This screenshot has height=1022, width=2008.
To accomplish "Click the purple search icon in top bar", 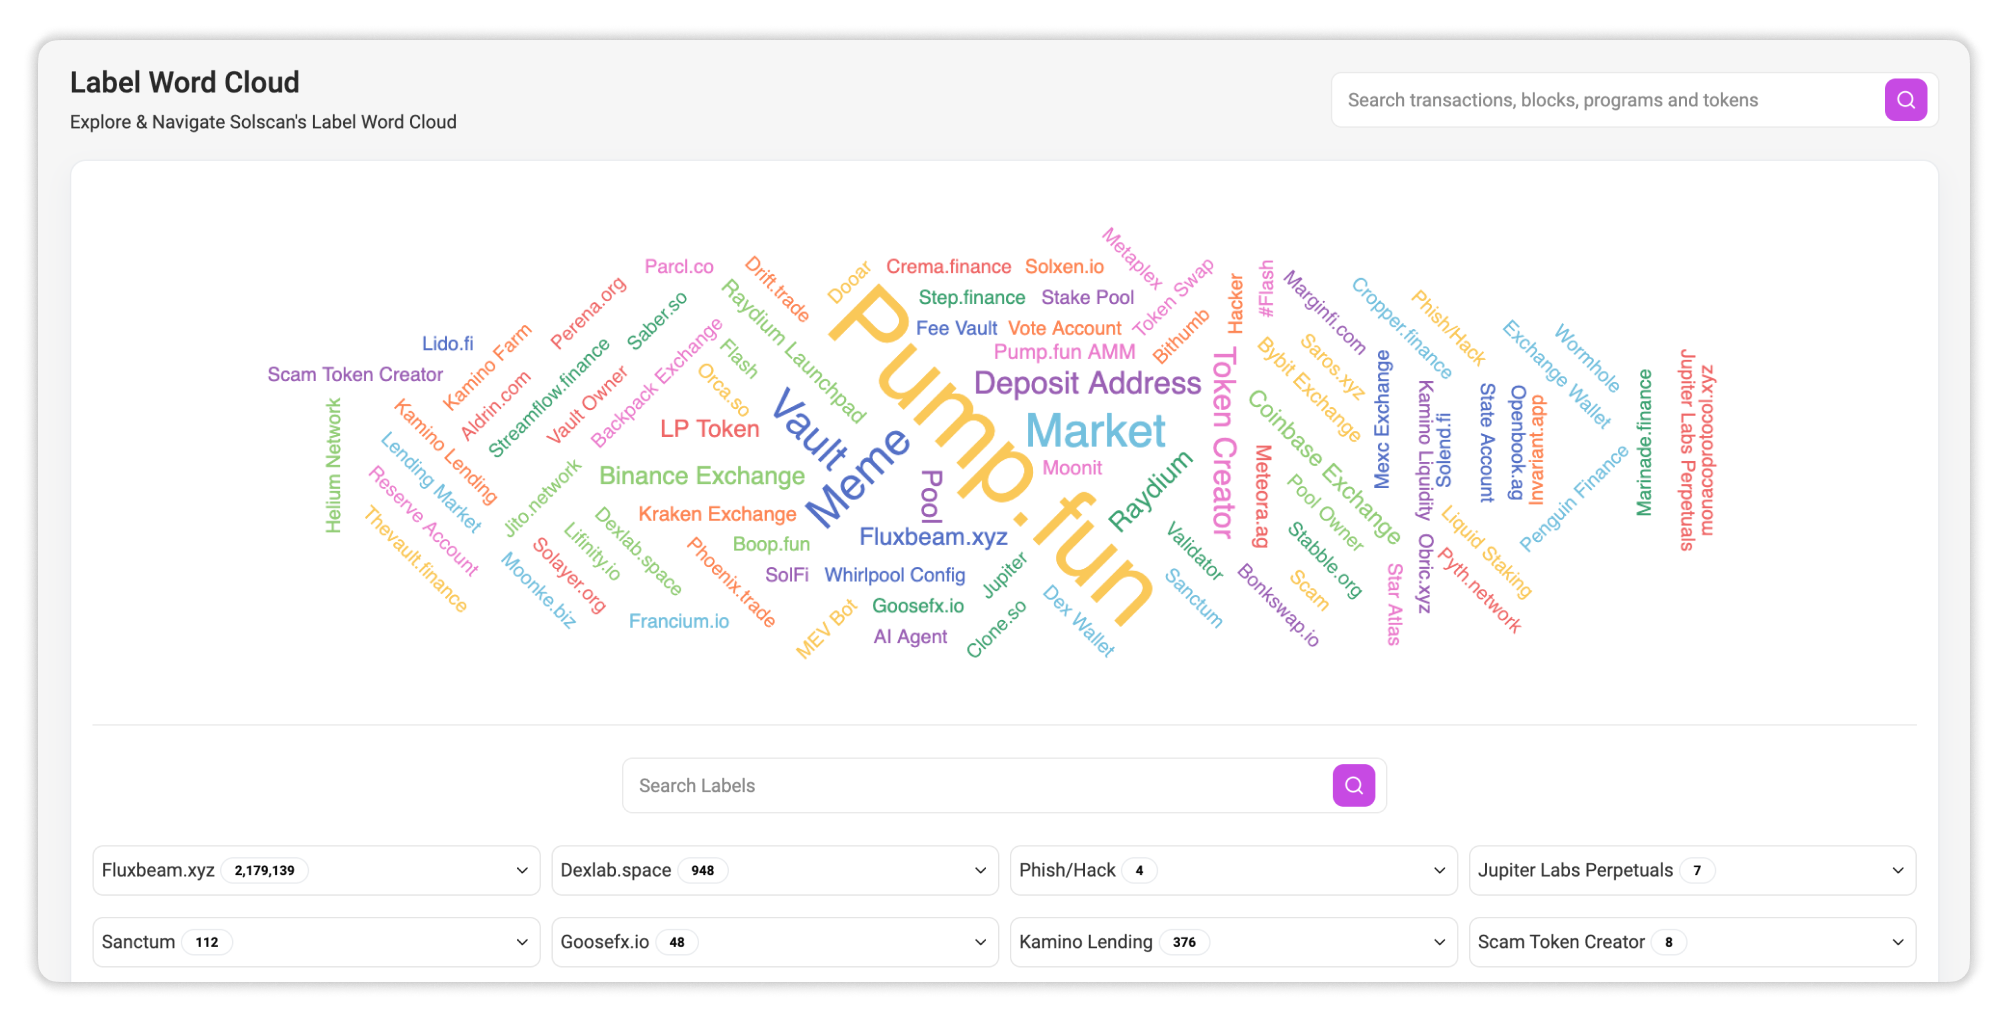I will pyautogui.click(x=1905, y=100).
